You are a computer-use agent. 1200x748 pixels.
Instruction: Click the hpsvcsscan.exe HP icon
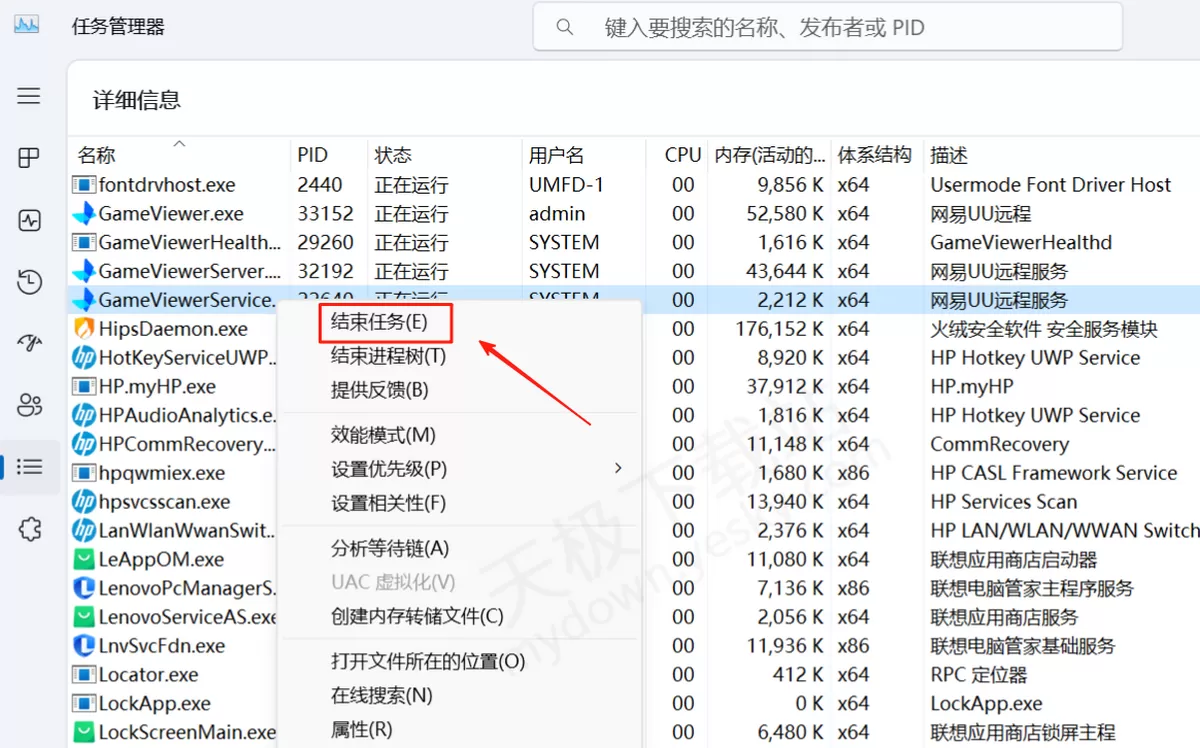(84, 502)
